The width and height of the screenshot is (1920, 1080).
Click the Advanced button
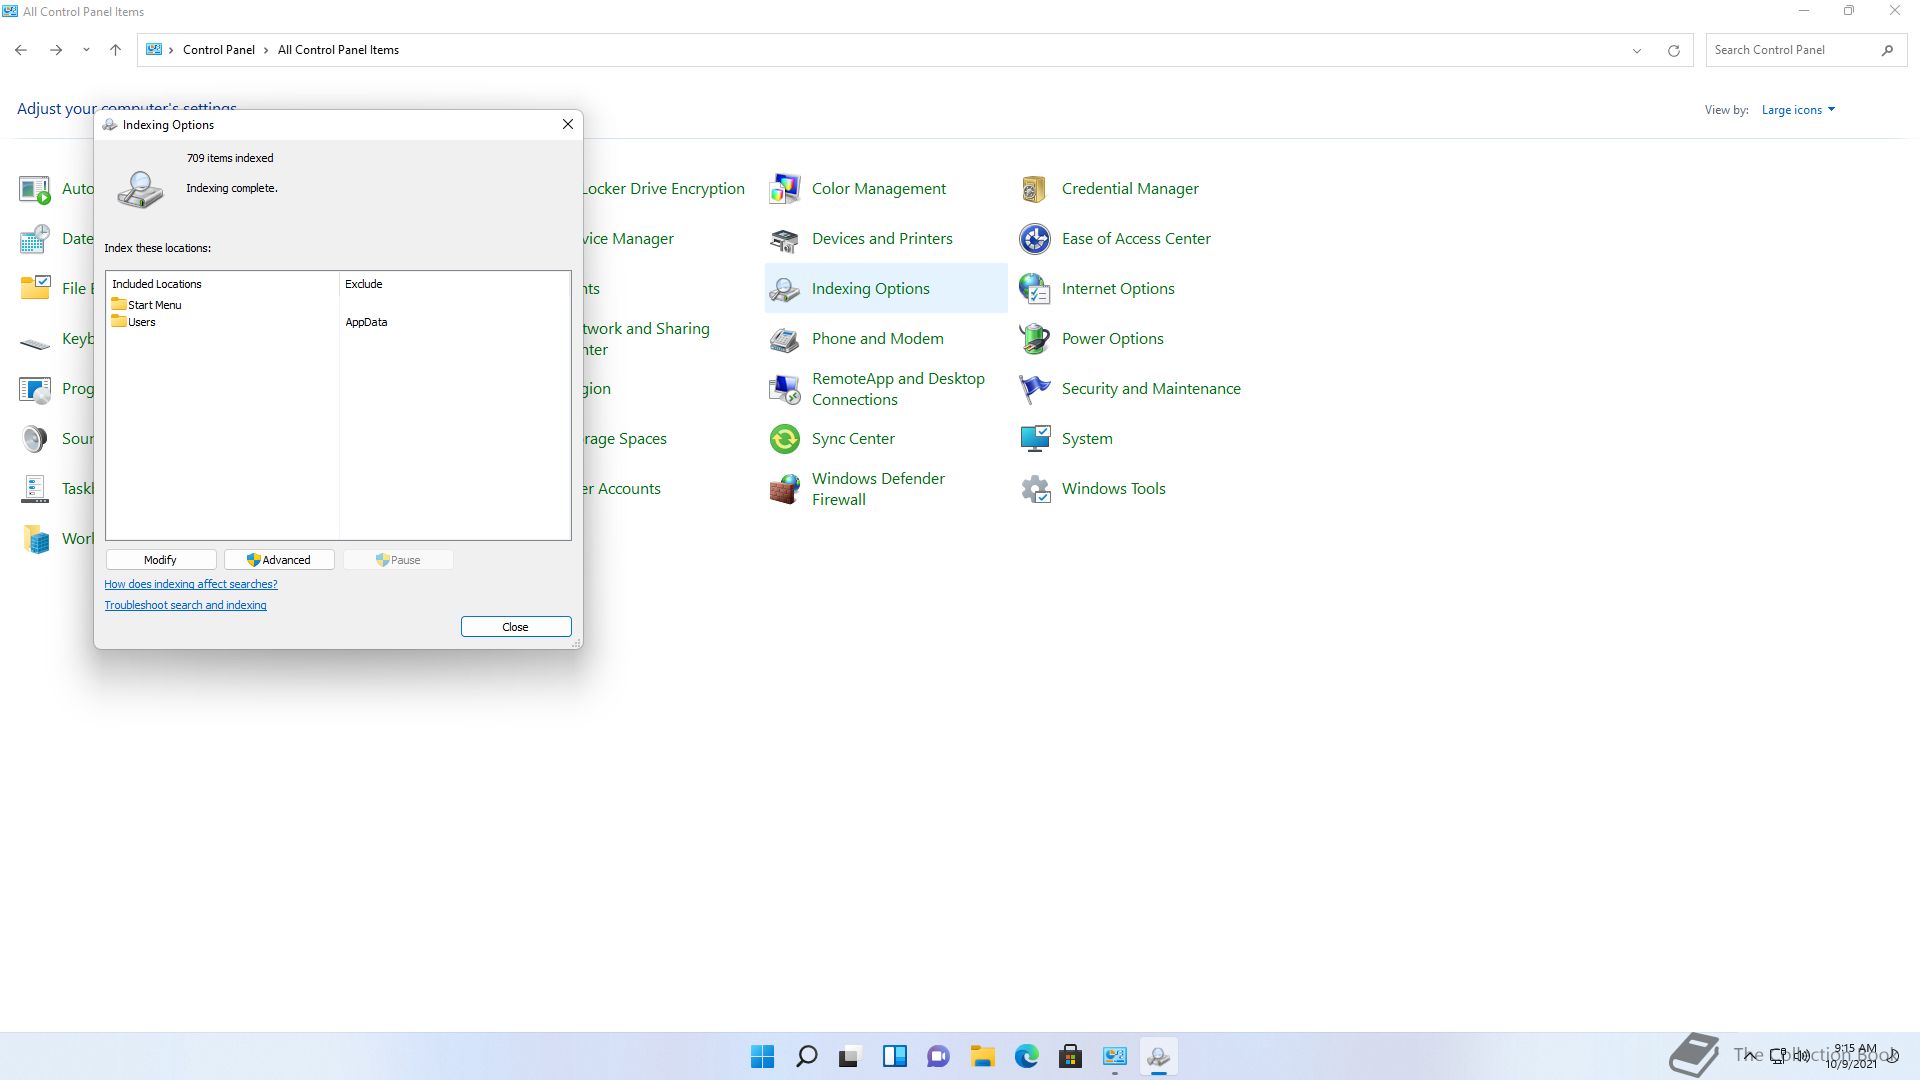pyautogui.click(x=279, y=560)
